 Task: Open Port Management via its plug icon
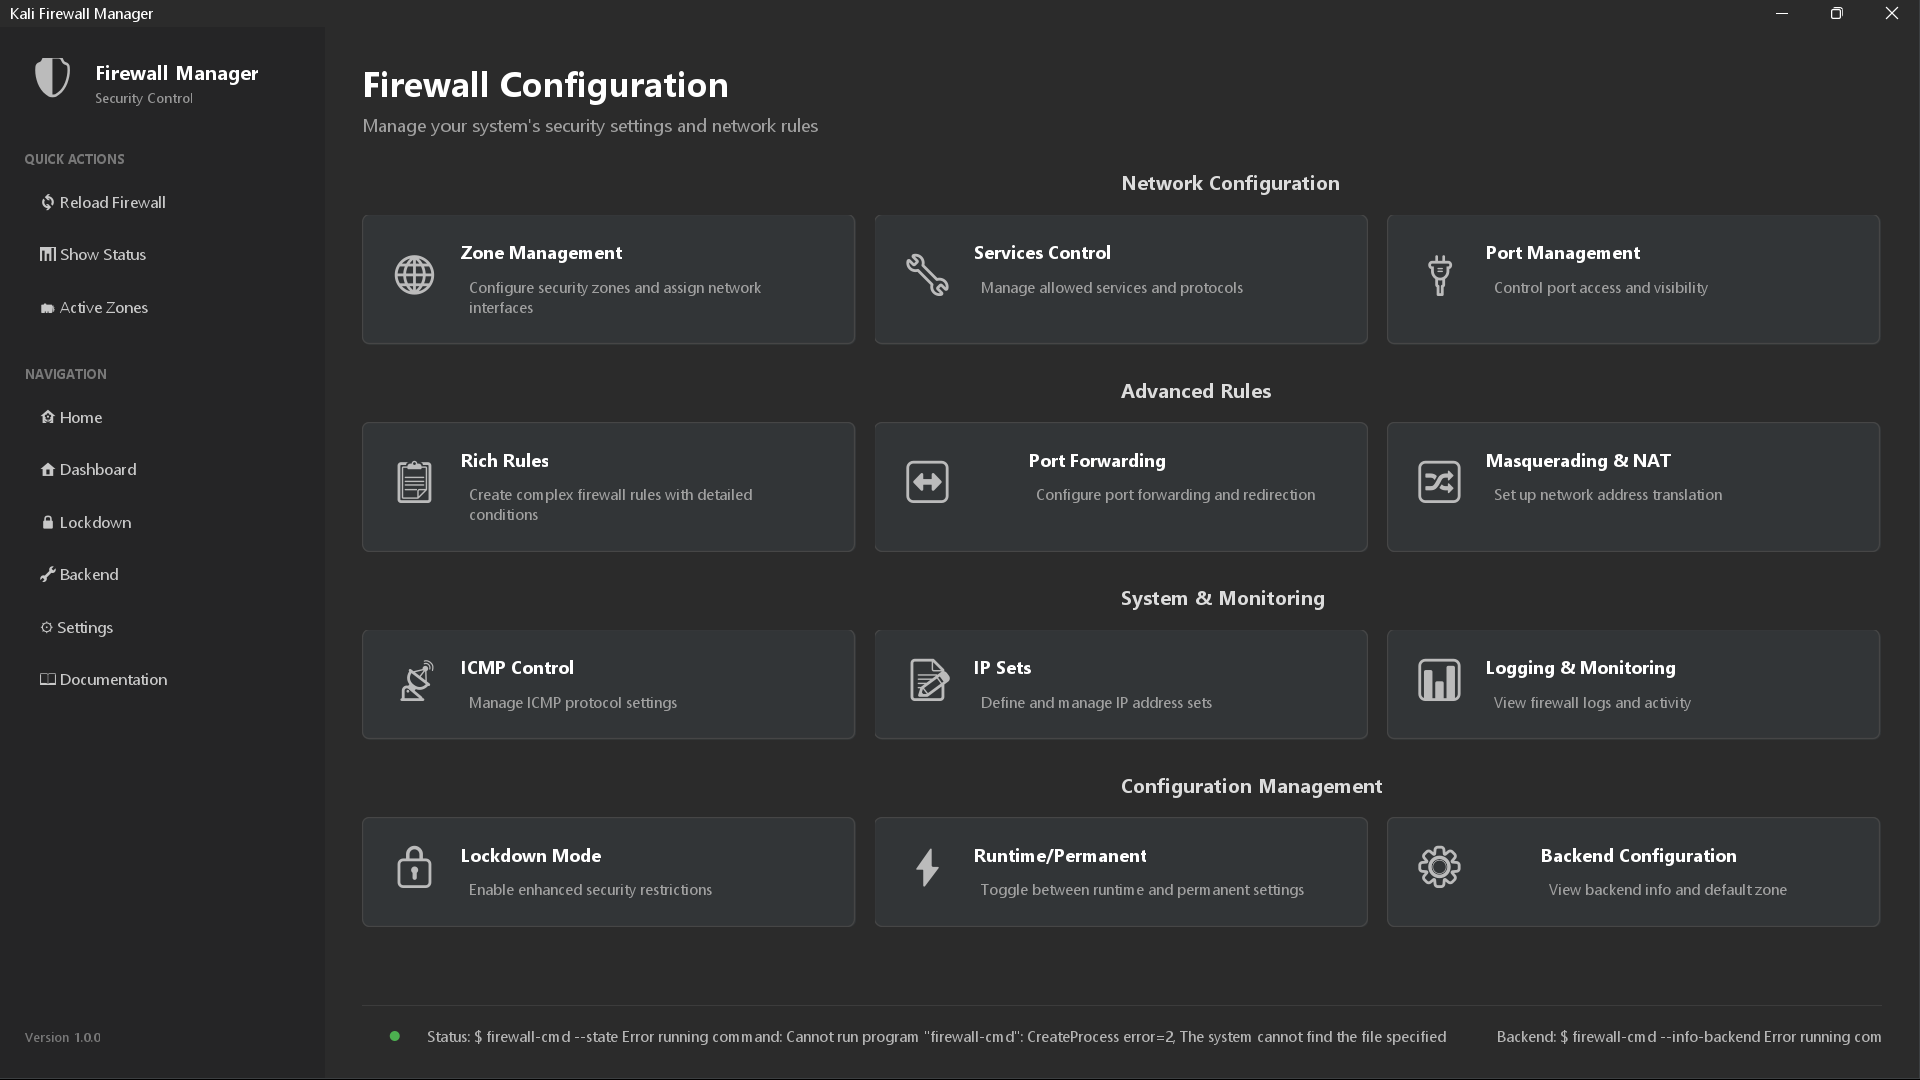1440,274
